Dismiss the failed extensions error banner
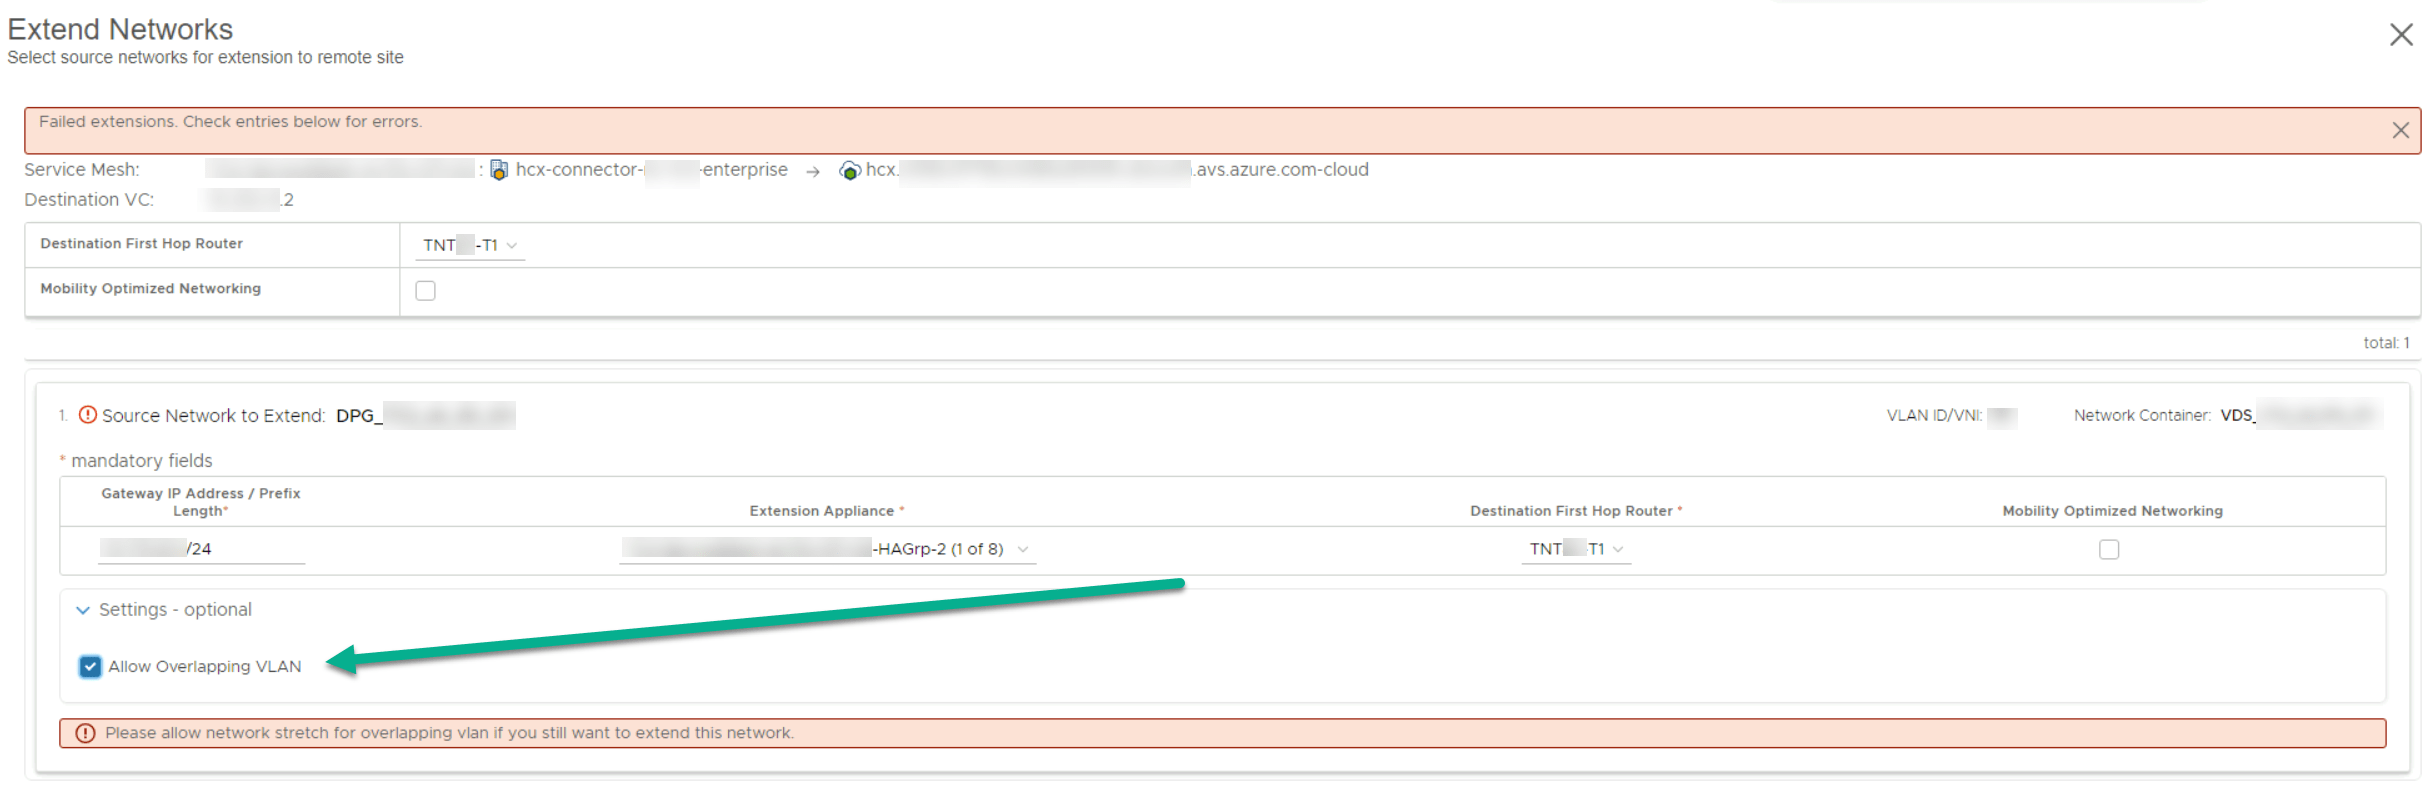This screenshot has width=2428, height=794. click(x=2399, y=131)
